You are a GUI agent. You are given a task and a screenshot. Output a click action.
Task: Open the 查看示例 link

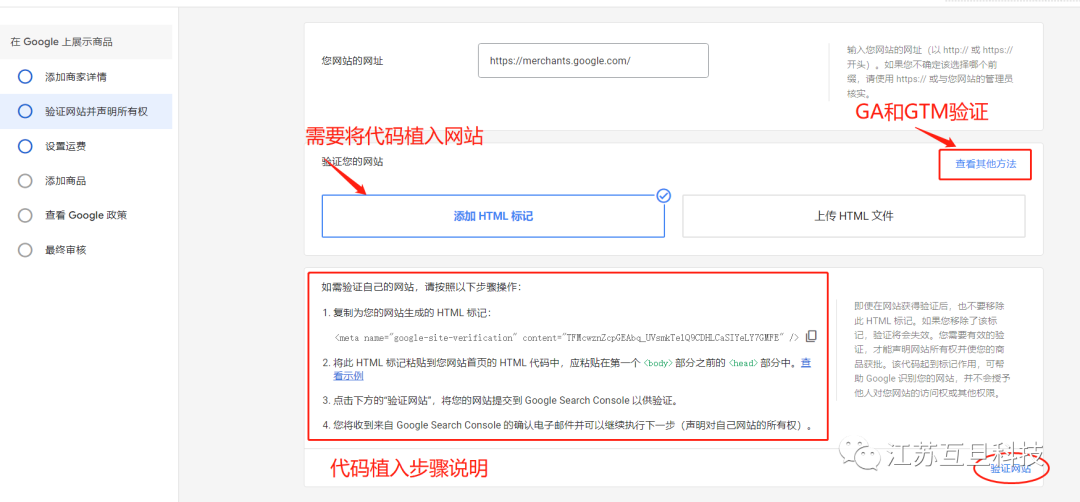tap(348, 376)
